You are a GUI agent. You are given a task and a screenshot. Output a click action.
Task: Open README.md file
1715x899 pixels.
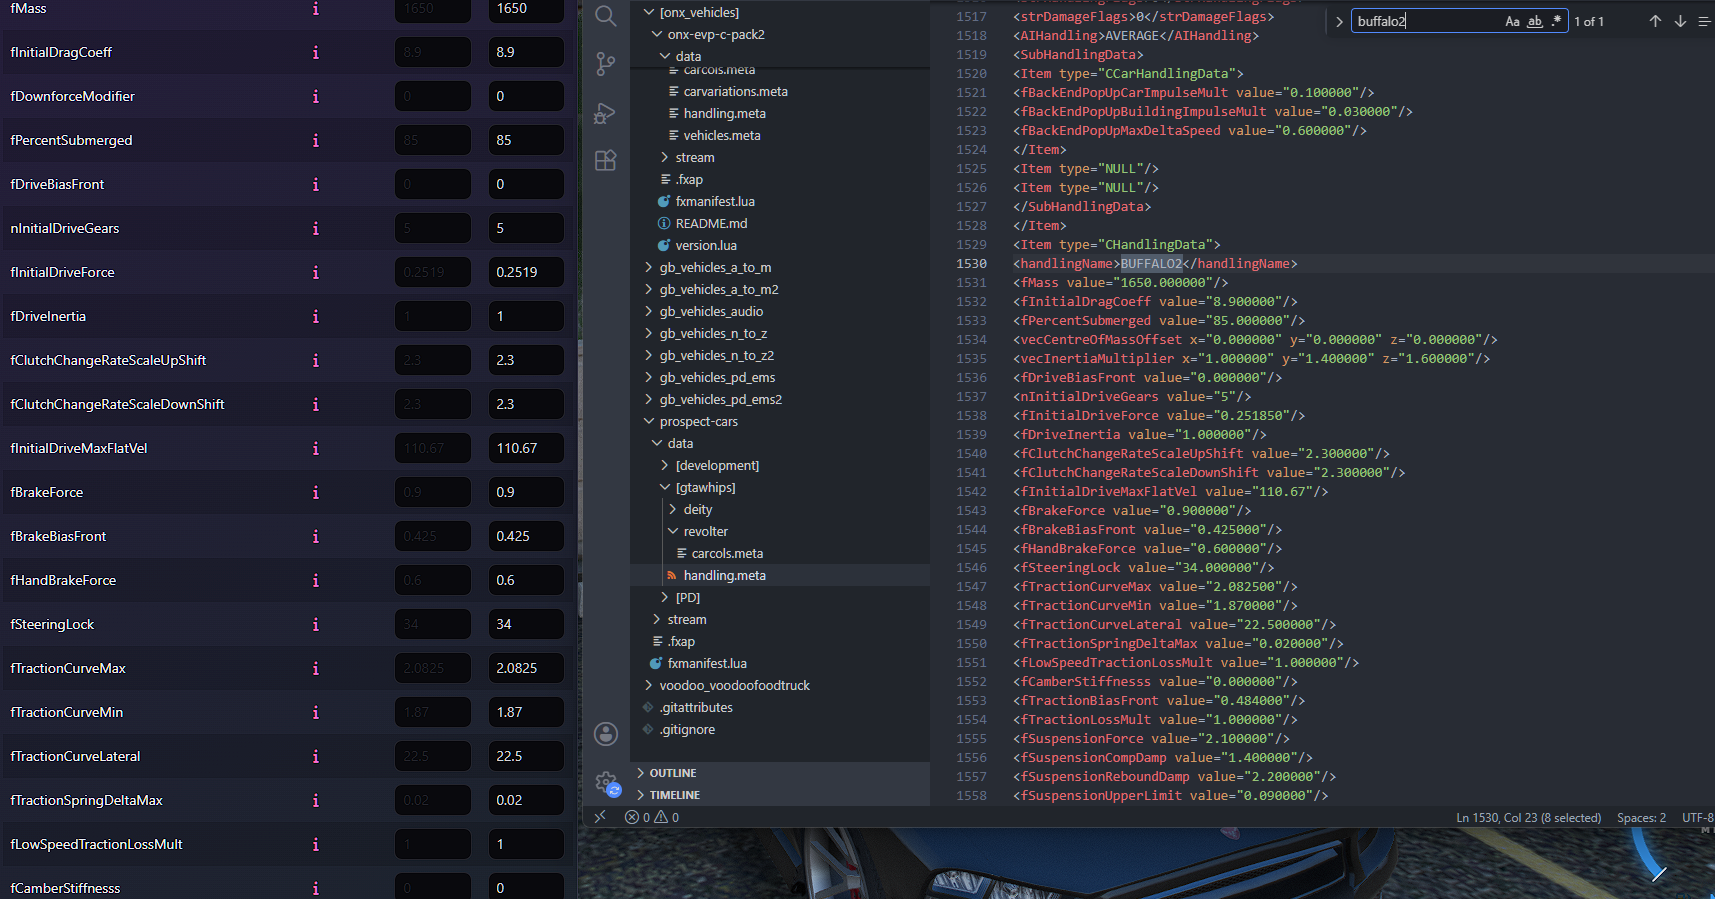click(711, 223)
